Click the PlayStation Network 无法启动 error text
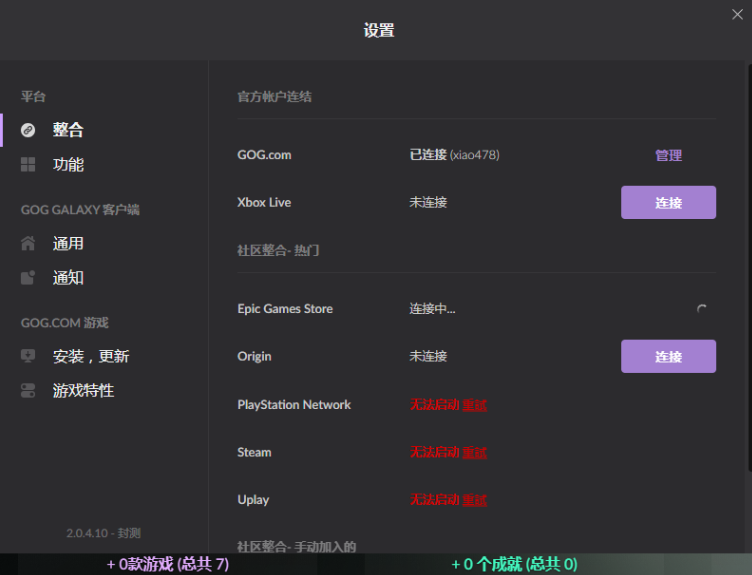The image size is (752, 575). point(435,405)
